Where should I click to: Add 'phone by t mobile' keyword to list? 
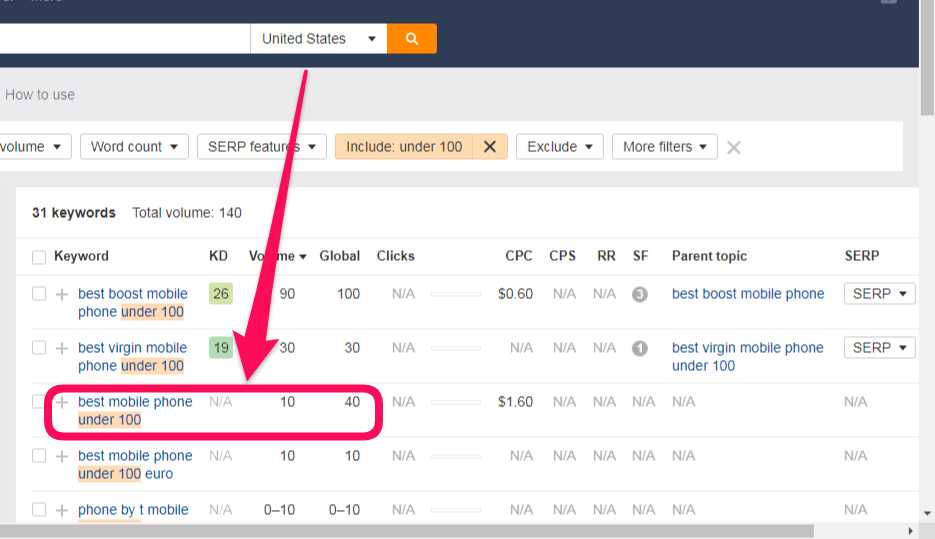61,510
